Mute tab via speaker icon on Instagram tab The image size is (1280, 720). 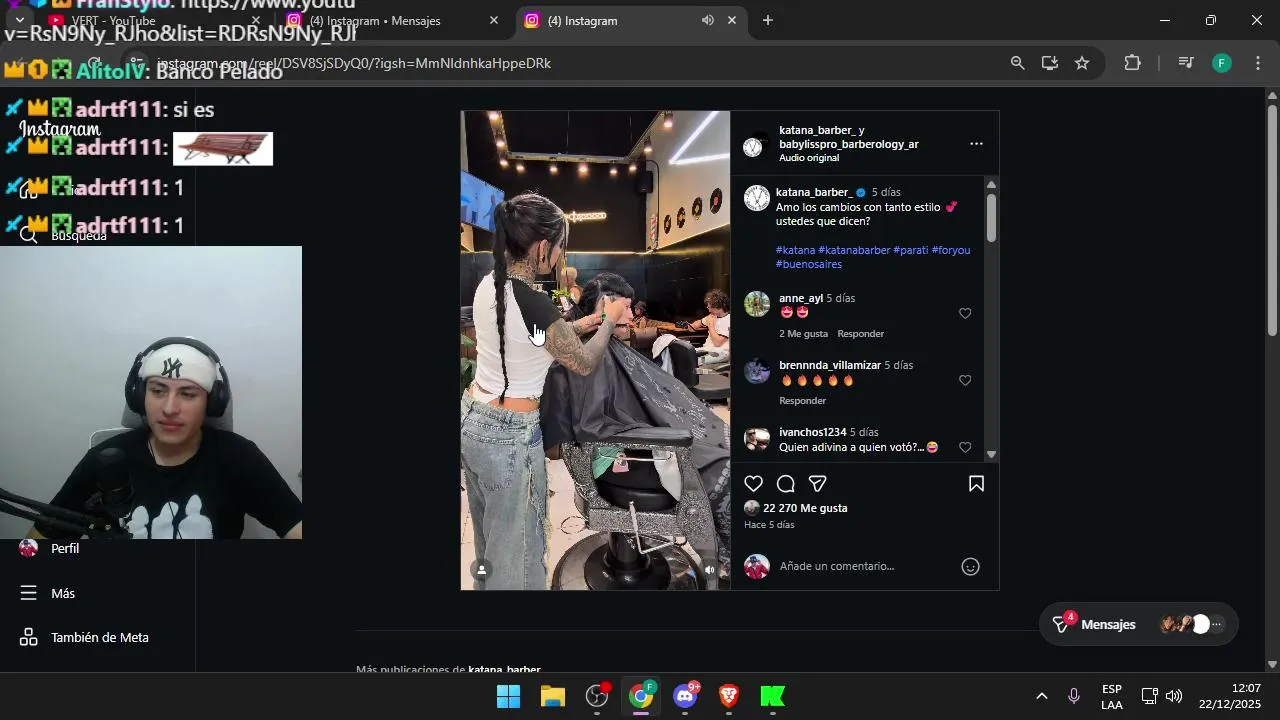[708, 20]
